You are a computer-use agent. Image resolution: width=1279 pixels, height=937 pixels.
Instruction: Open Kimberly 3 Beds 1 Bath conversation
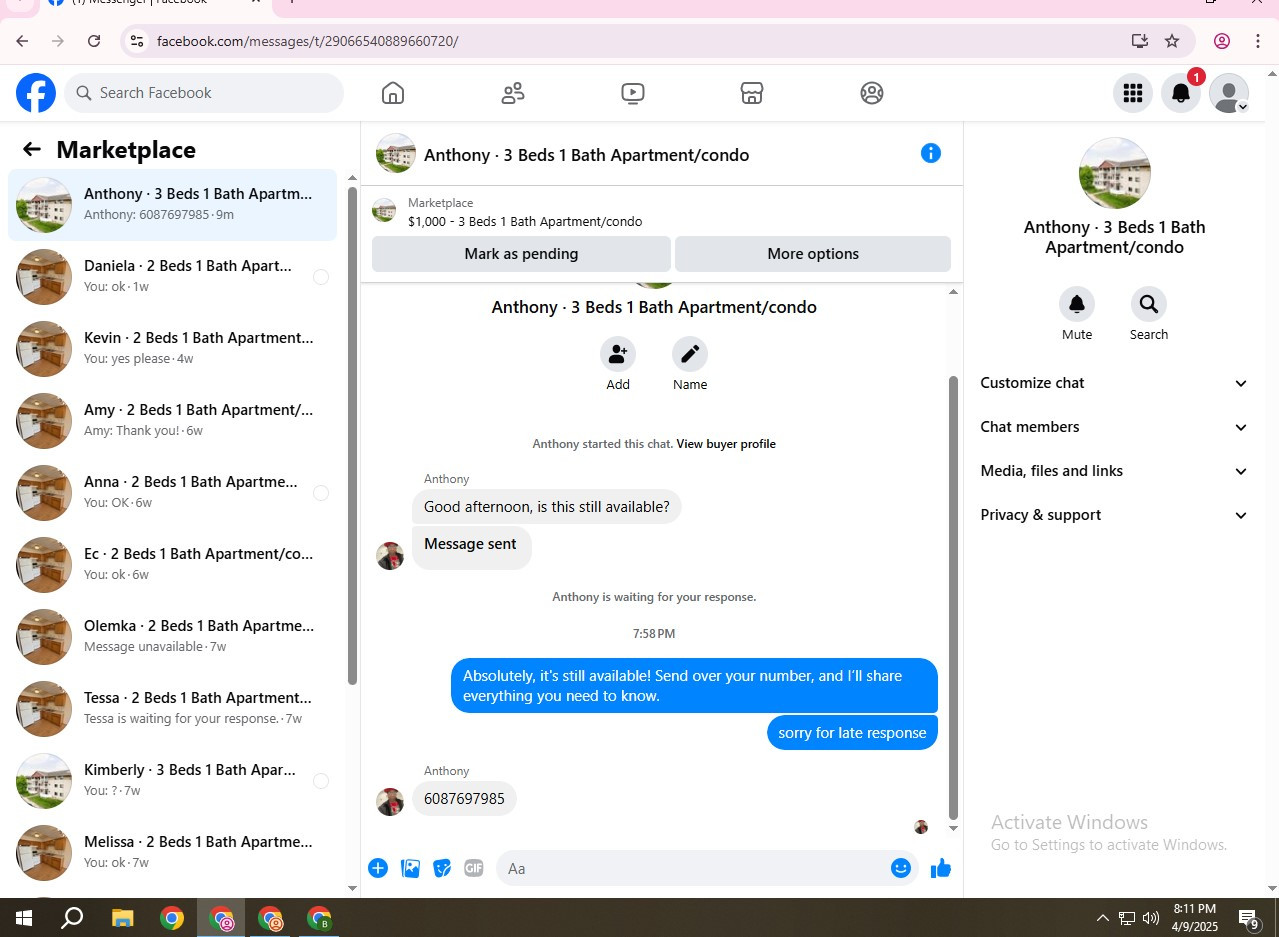(x=172, y=781)
